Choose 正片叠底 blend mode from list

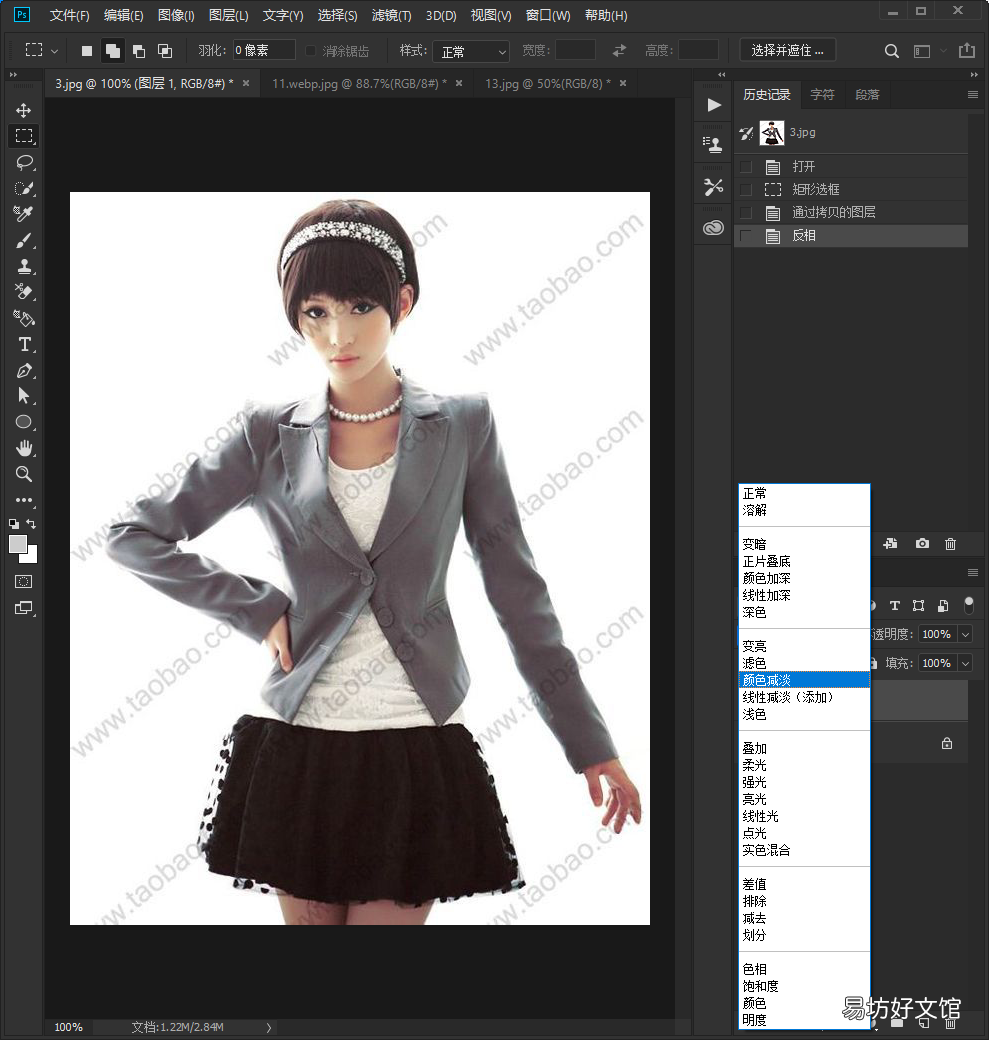click(x=766, y=561)
